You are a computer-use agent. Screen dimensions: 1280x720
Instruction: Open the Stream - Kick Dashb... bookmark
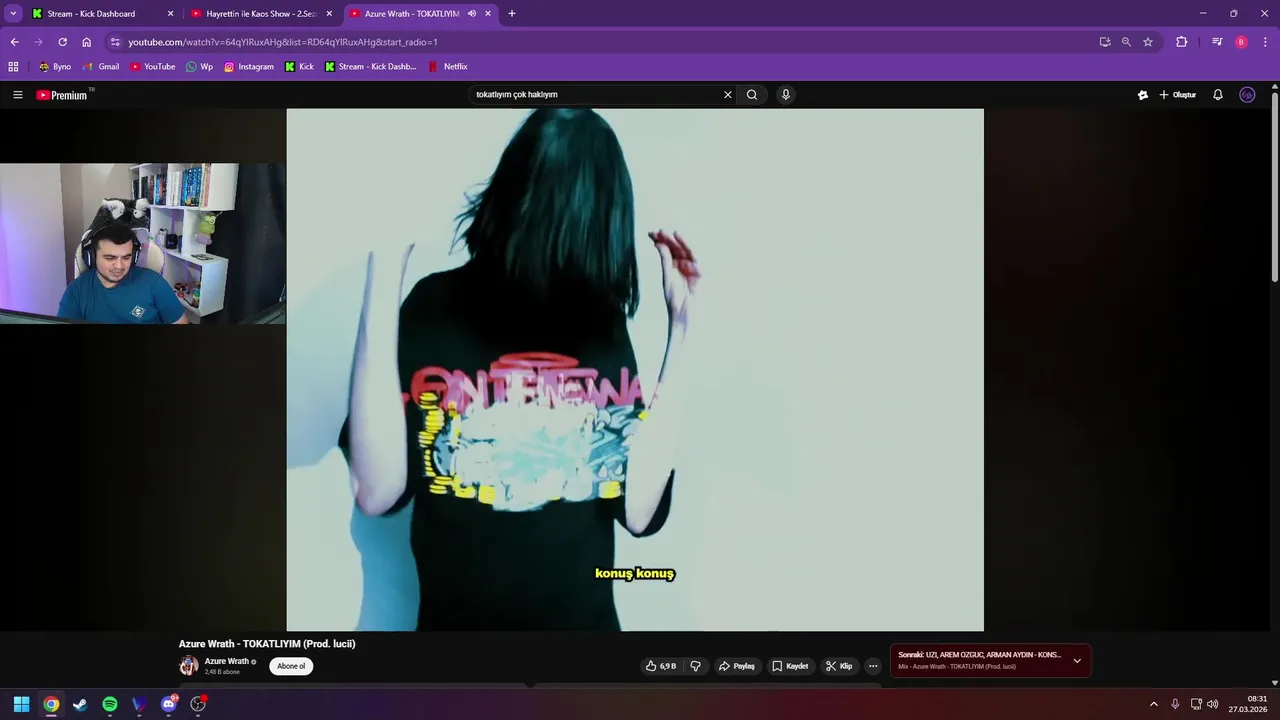370,67
